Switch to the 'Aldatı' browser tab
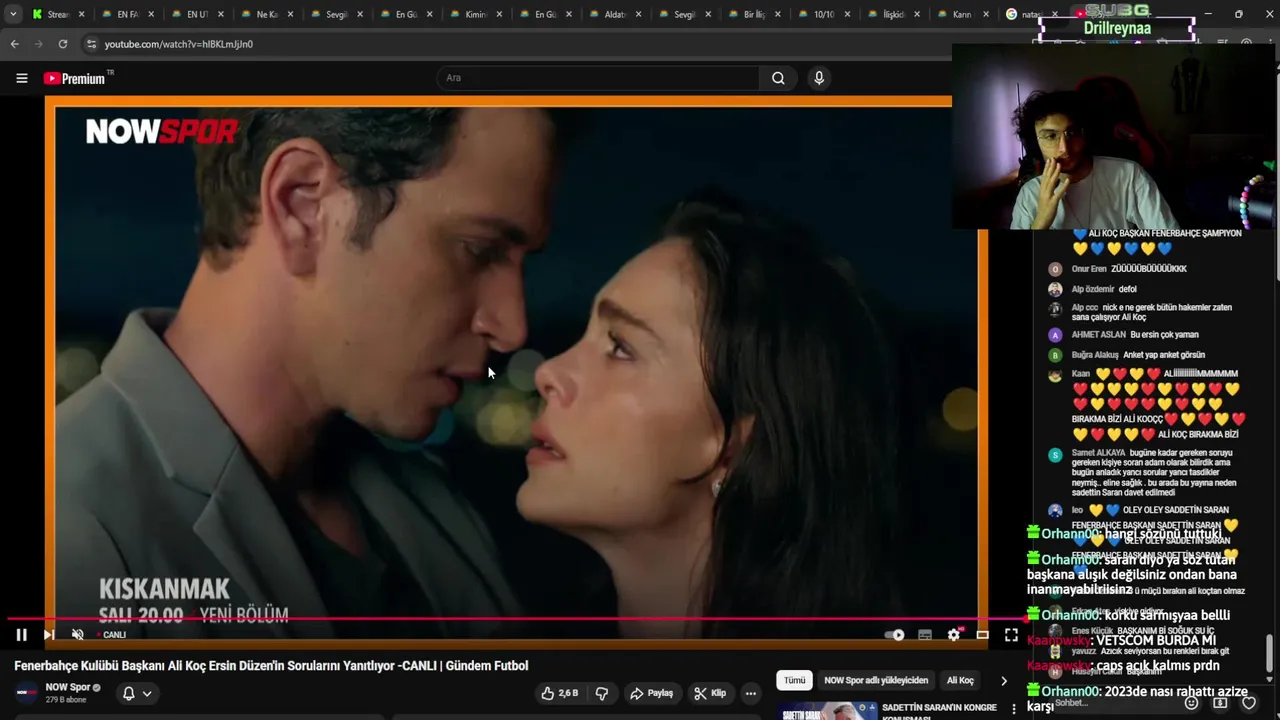The image size is (1280, 720). (x=615, y=14)
